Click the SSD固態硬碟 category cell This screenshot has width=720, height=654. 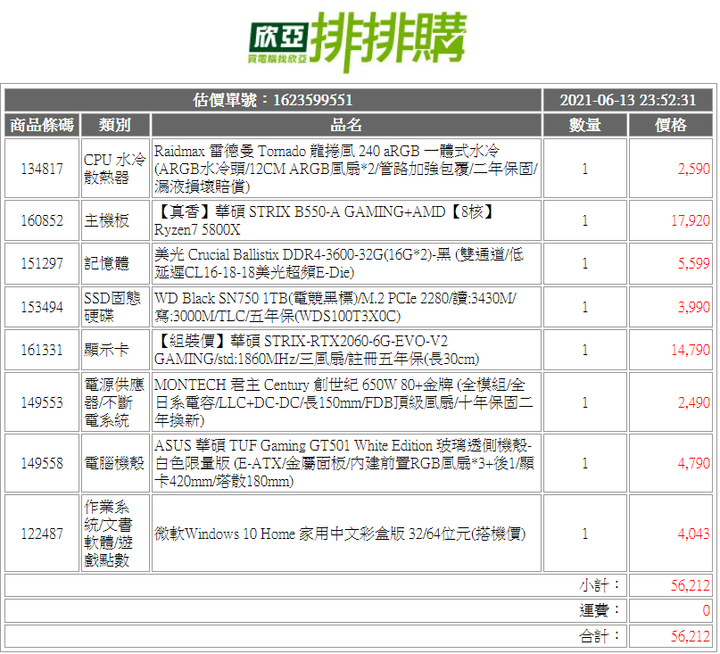point(115,307)
